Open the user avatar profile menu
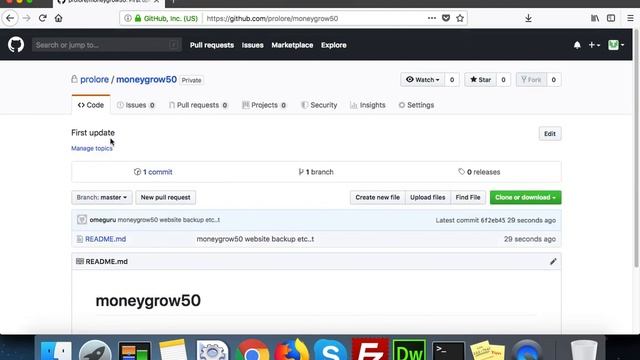640x360 pixels. tap(616, 45)
